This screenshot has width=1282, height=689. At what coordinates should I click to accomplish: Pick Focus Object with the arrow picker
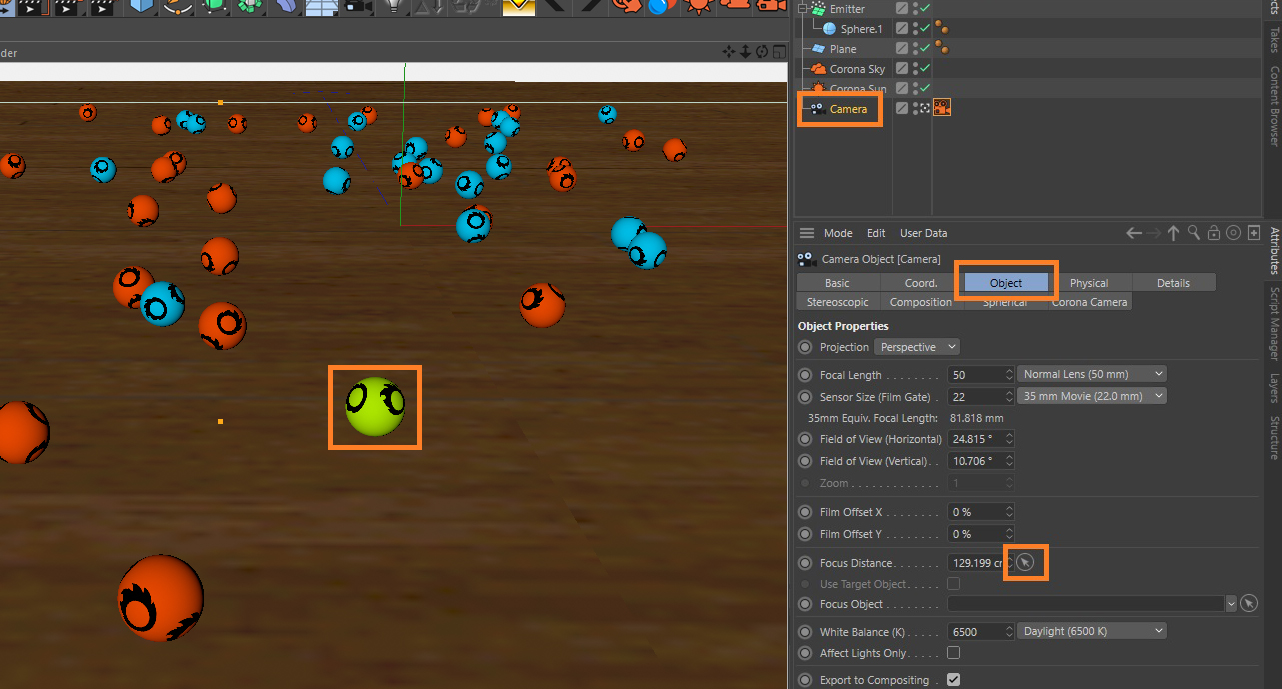(x=1249, y=603)
